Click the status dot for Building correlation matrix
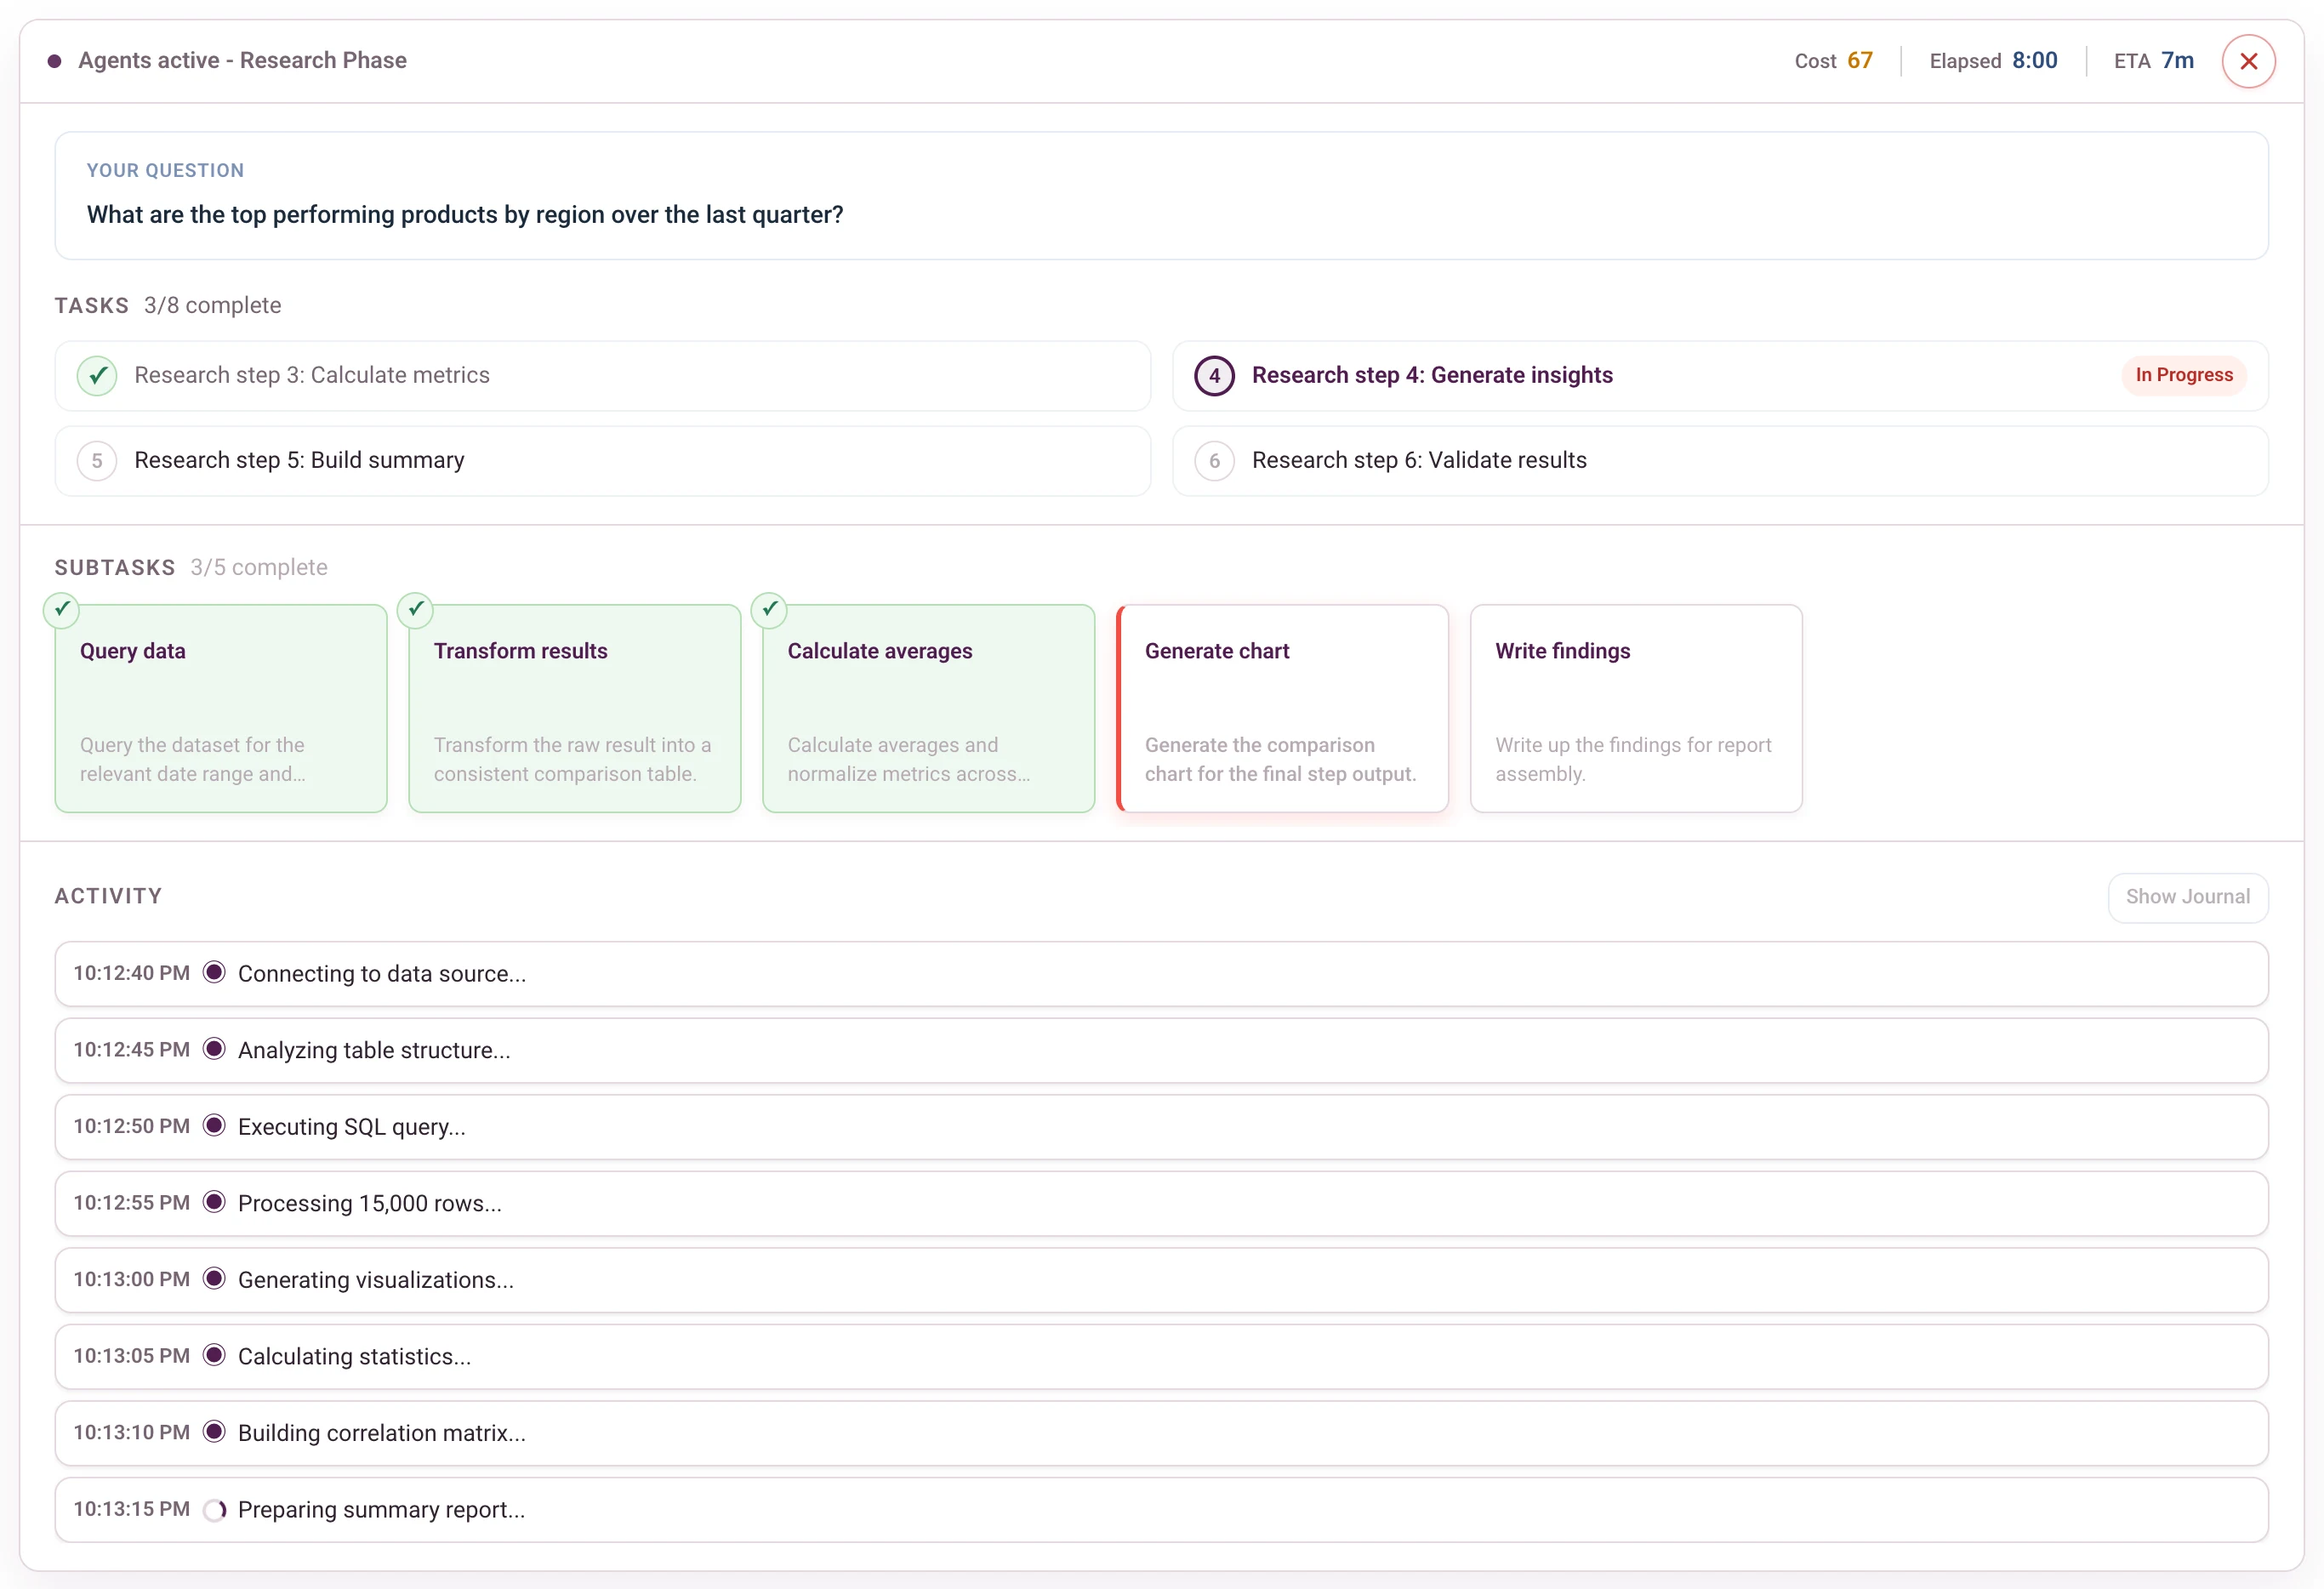 click(x=214, y=1432)
